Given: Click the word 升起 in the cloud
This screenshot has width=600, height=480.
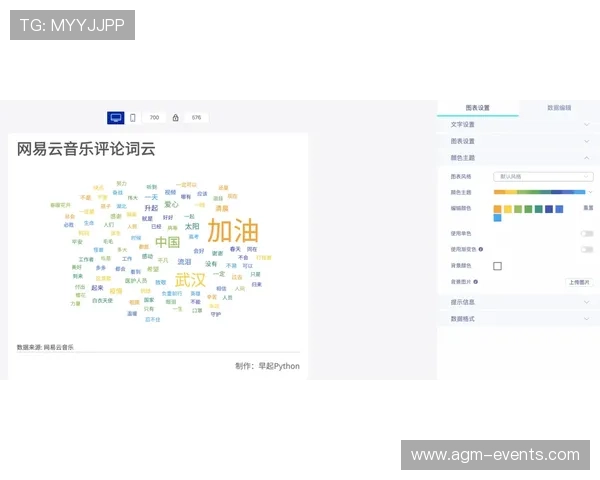Looking at the screenshot, I should pyautogui.click(x=151, y=208).
